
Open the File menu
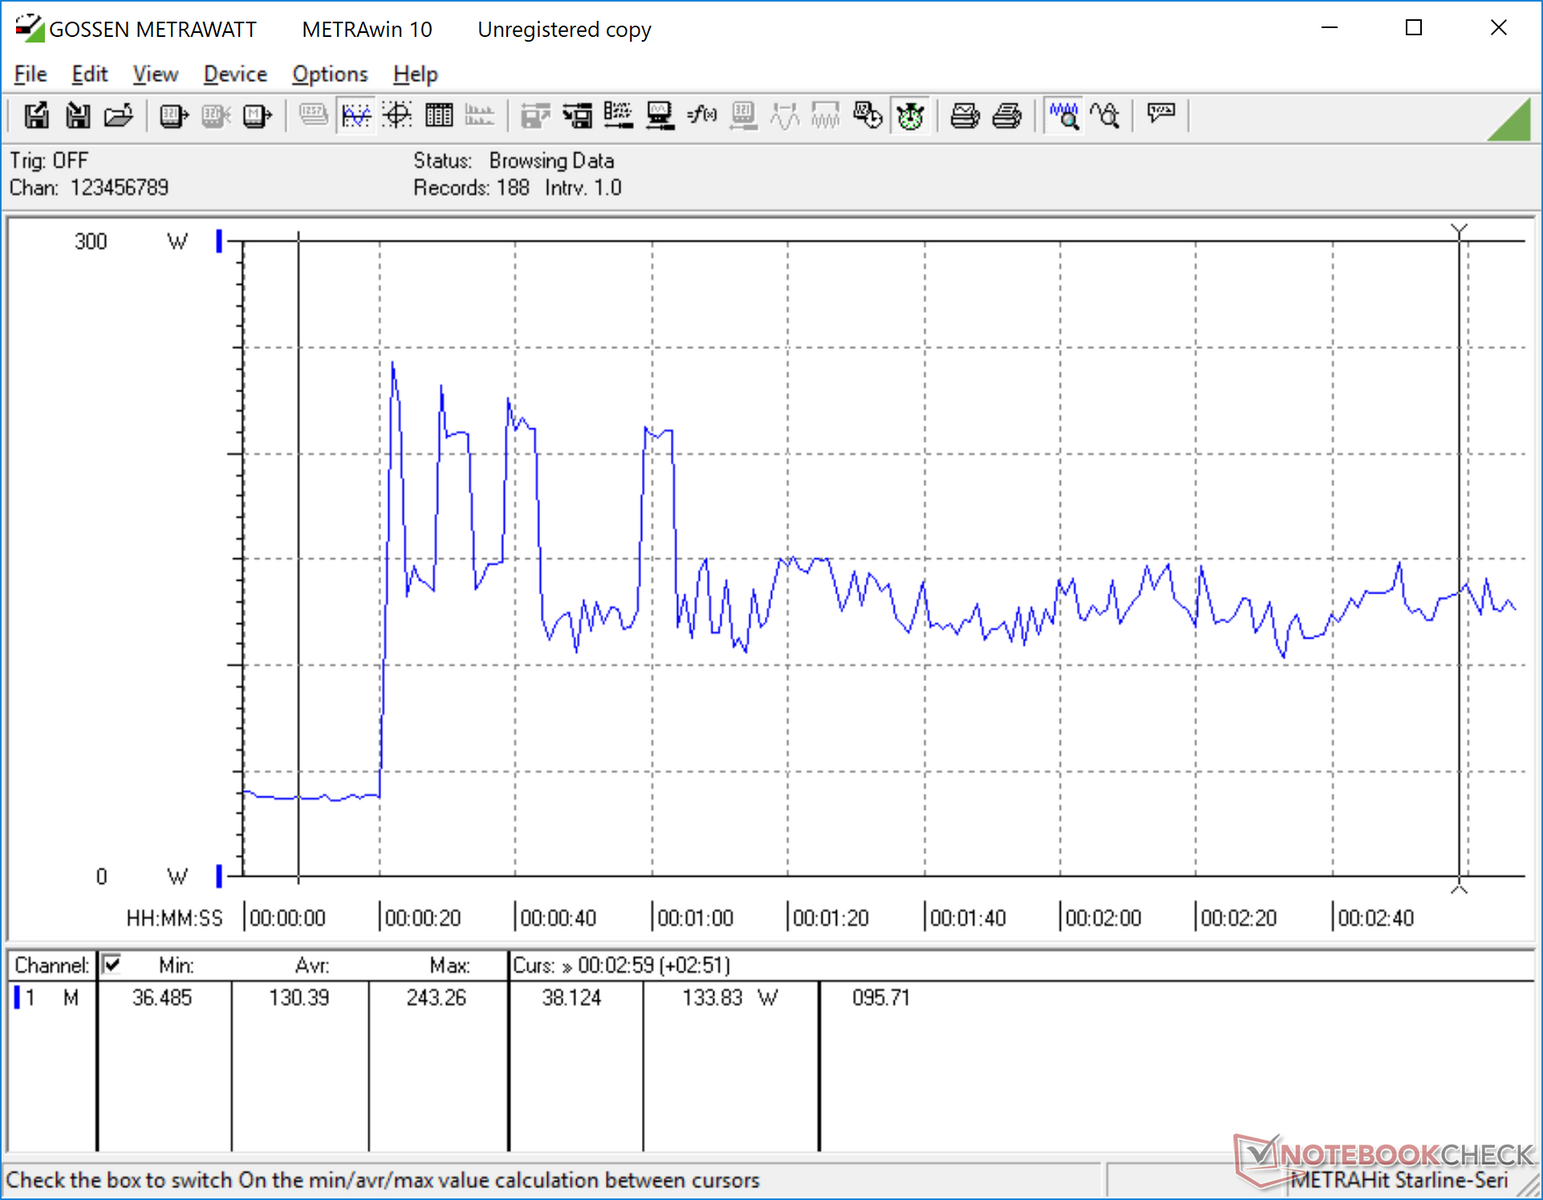click(30, 74)
